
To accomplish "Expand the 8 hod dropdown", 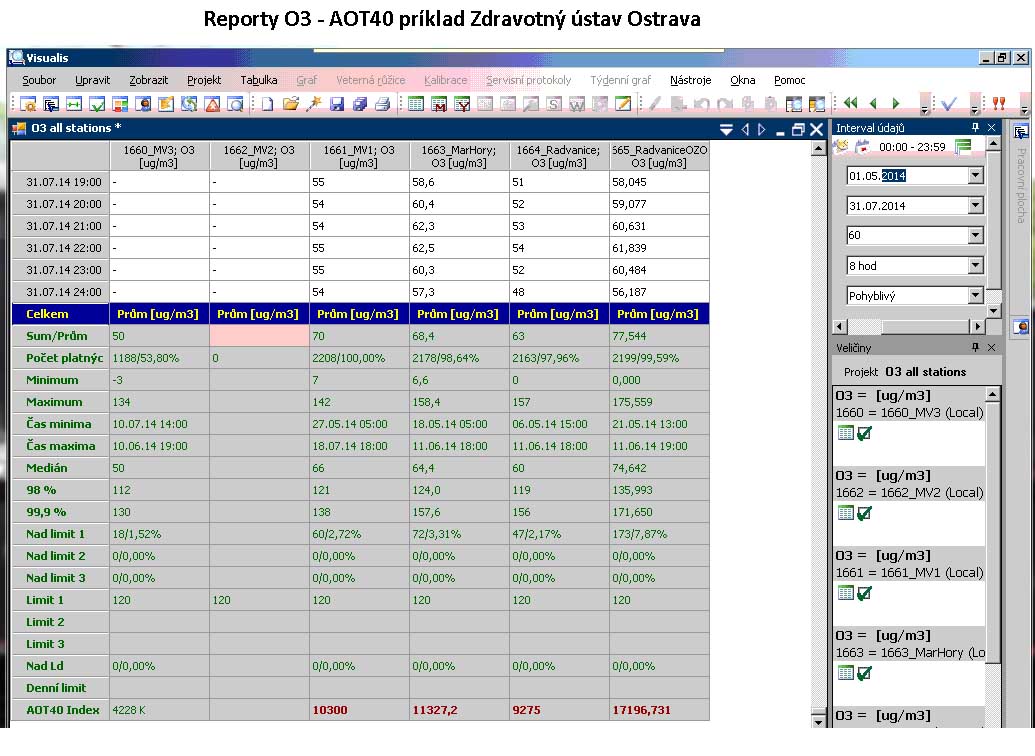I will (976, 265).
